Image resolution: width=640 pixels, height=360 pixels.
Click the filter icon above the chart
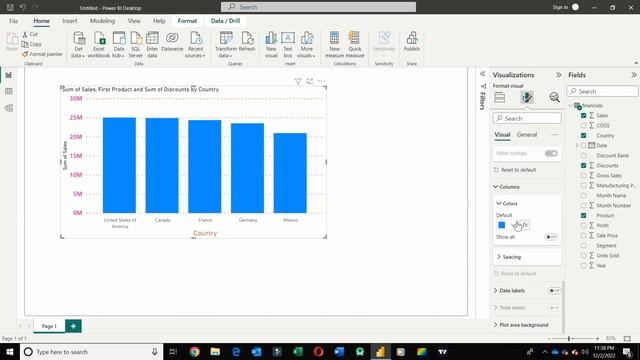coord(298,81)
